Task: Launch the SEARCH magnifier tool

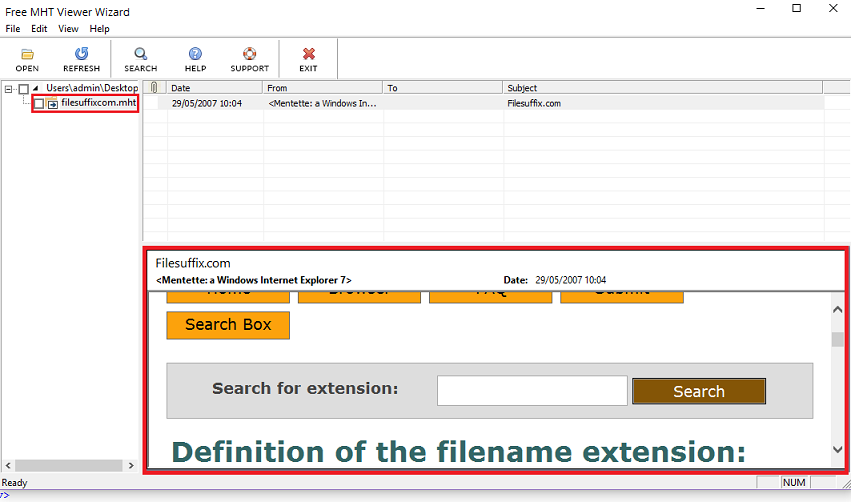Action: click(141, 60)
